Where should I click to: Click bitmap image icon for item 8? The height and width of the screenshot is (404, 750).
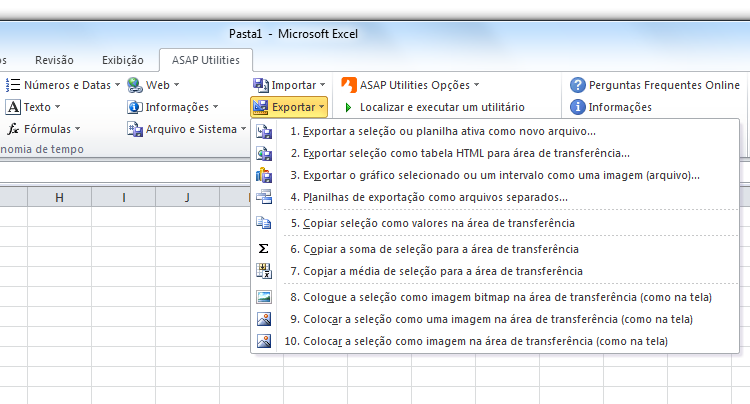(264, 297)
